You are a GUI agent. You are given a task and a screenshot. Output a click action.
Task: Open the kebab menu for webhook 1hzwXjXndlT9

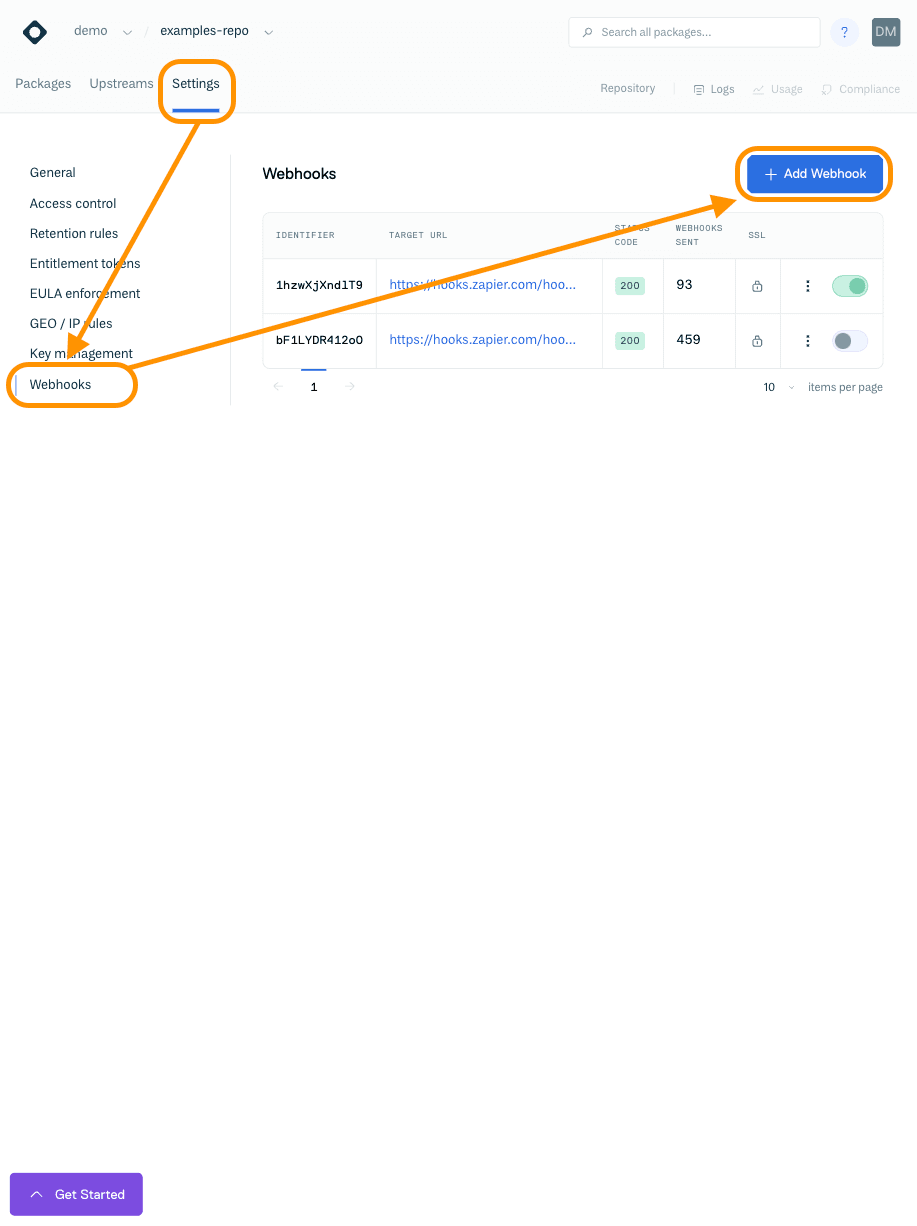tap(807, 285)
